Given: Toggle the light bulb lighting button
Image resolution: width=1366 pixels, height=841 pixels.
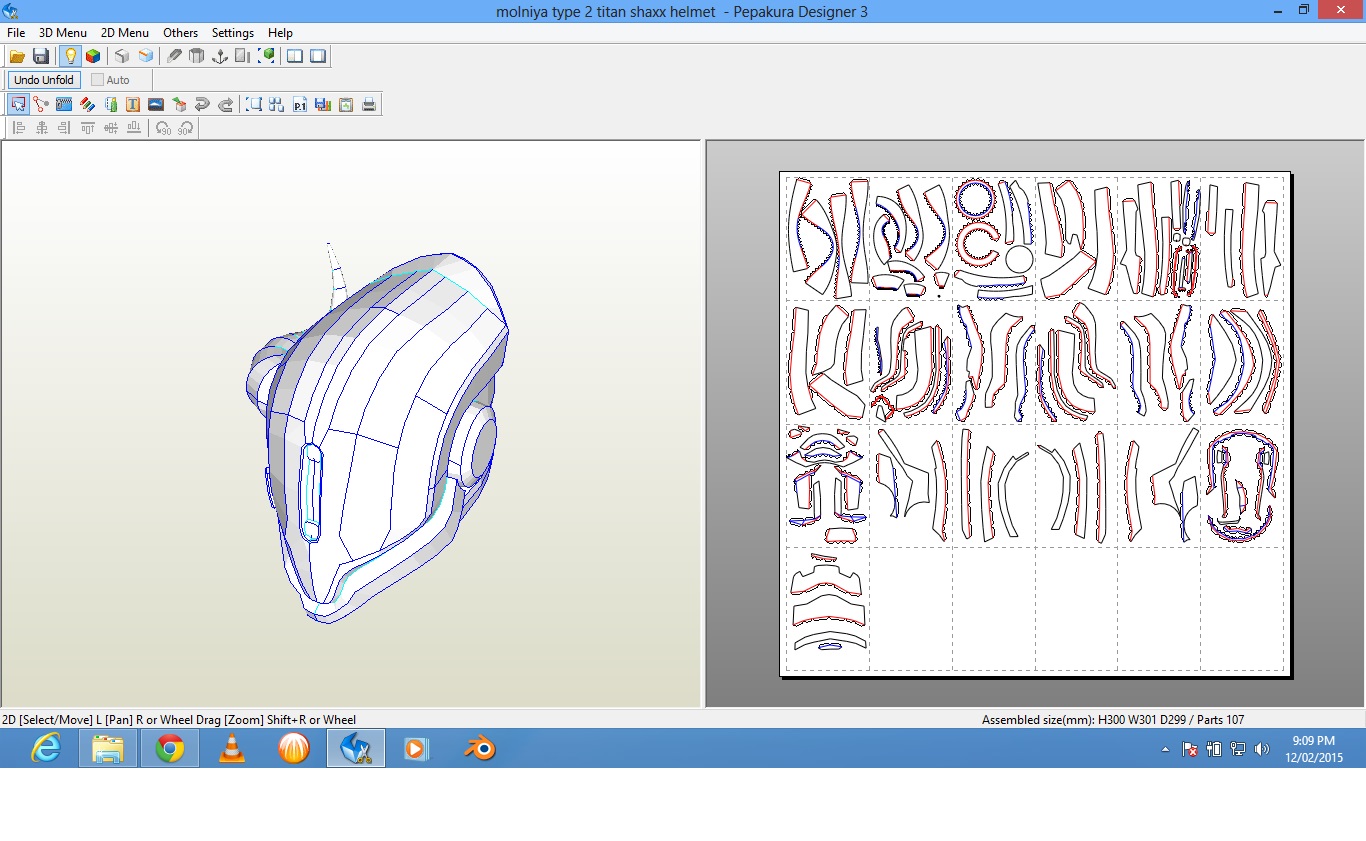Looking at the screenshot, I should coord(70,56).
